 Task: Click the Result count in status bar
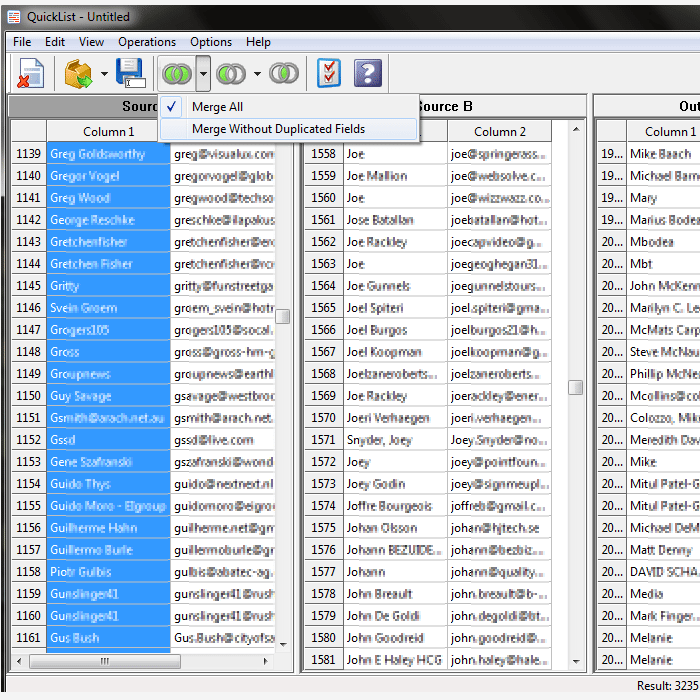[667, 685]
